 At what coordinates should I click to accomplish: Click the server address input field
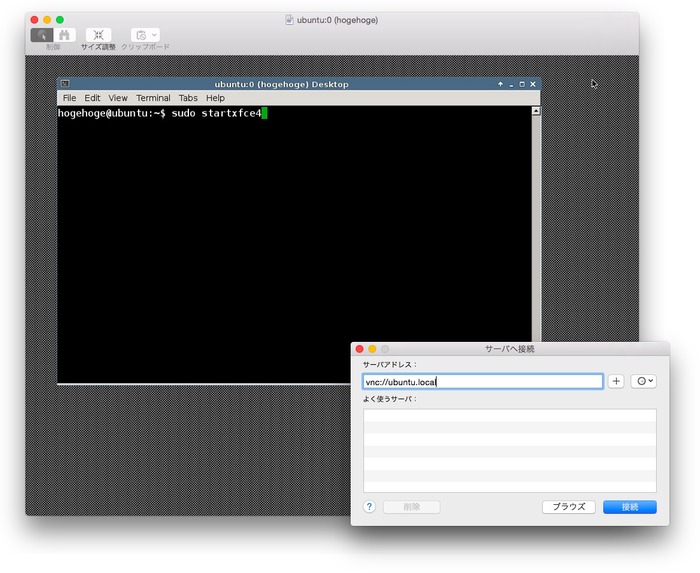click(483, 382)
